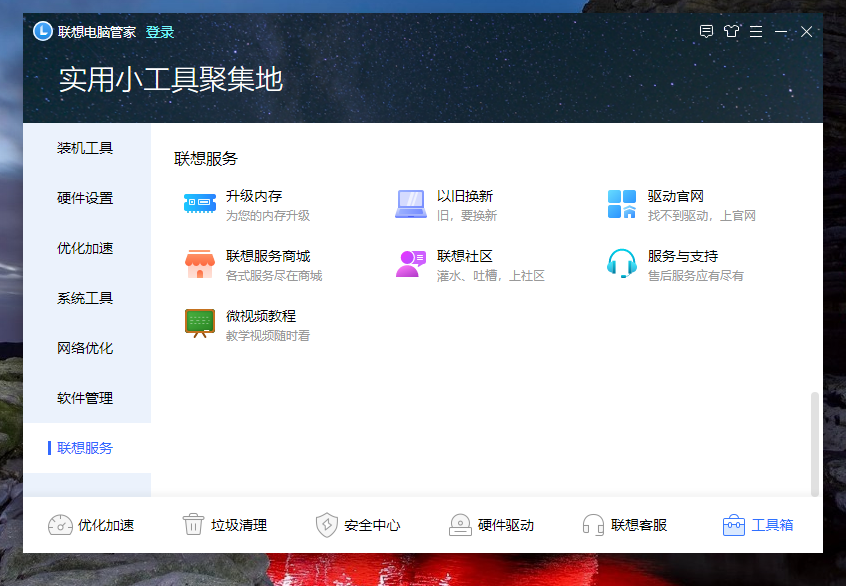Click the 登录 login link
Image resolution: width=846 pixels, height=586 pixels.
[160, 32]
